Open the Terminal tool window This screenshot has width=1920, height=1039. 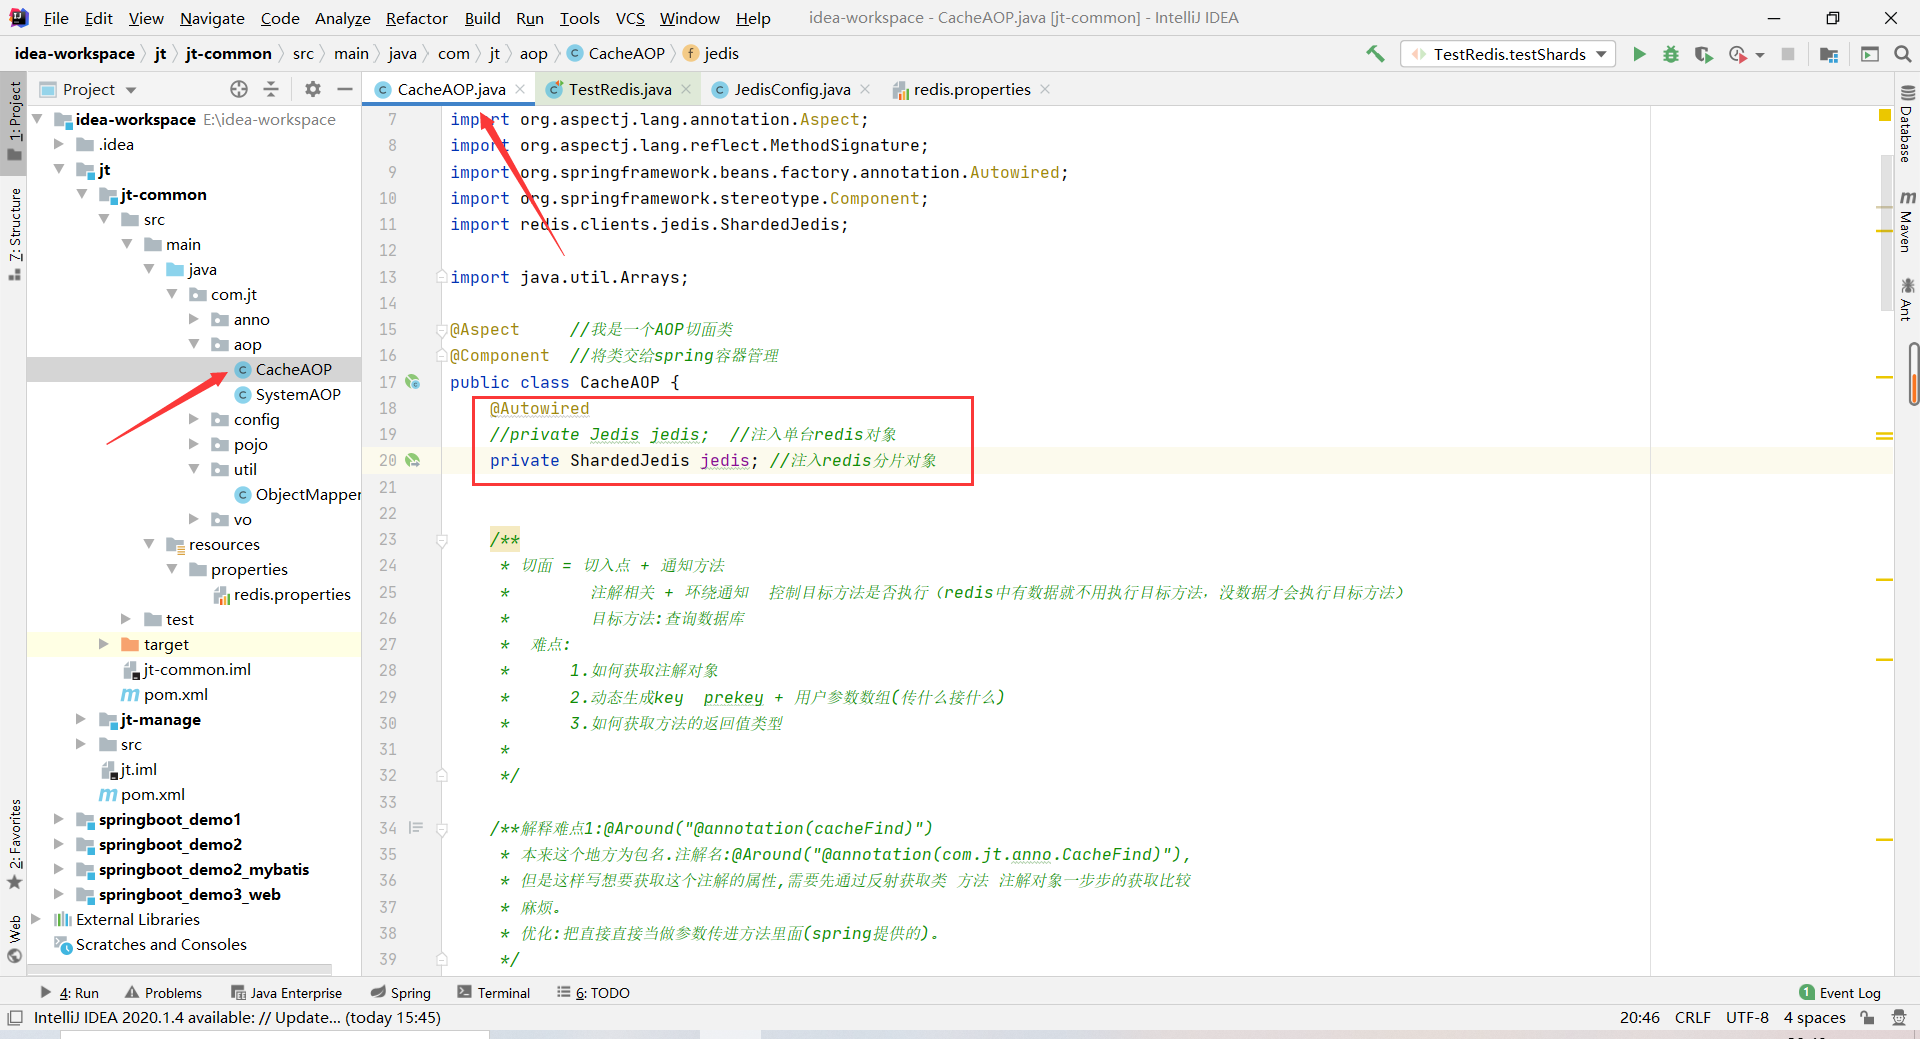pyautogui.click(x=494, y=993)
